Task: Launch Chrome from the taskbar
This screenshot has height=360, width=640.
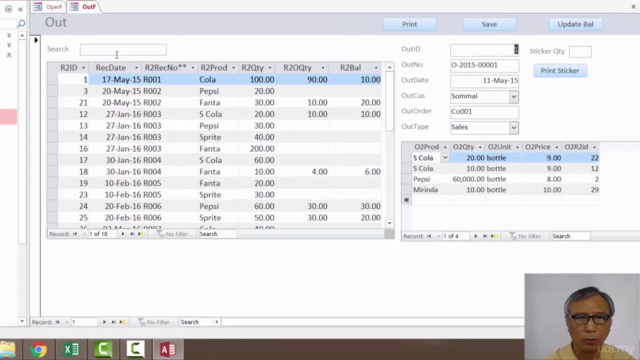Action: click(38, 349)
